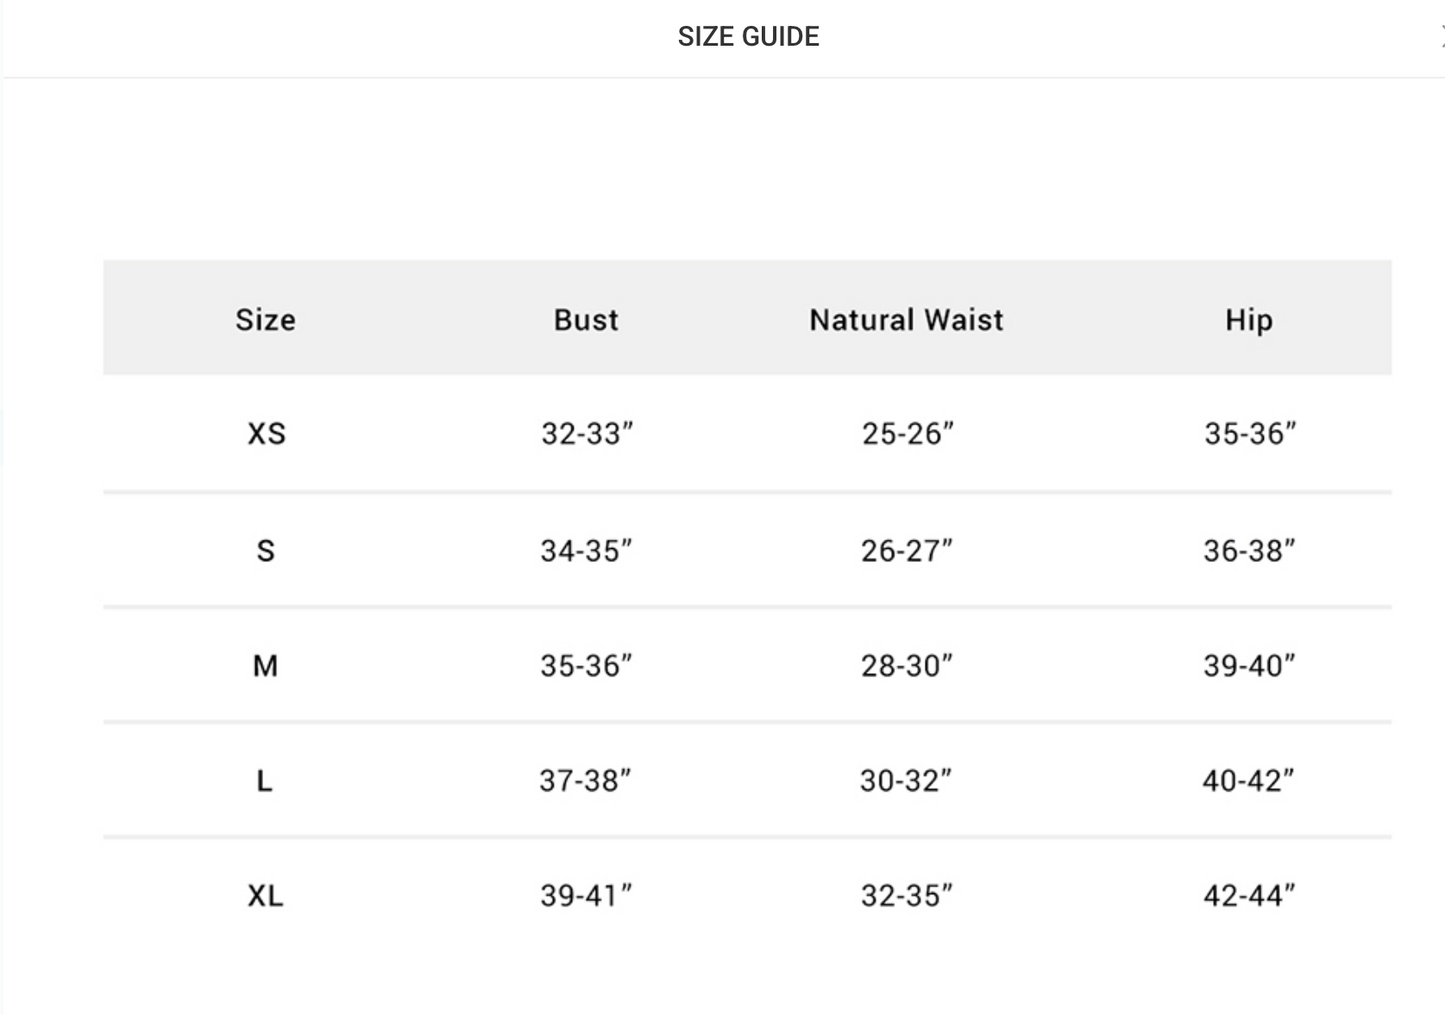Viewport: 1445px width, 1015px height.
Task: Click the S waist value 26-27"
Action: [907, 550]
